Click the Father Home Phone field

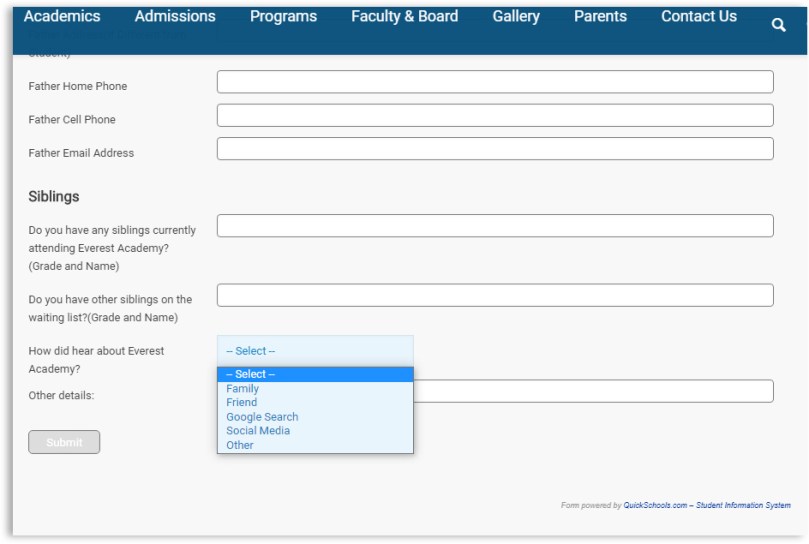click(495, 82)
